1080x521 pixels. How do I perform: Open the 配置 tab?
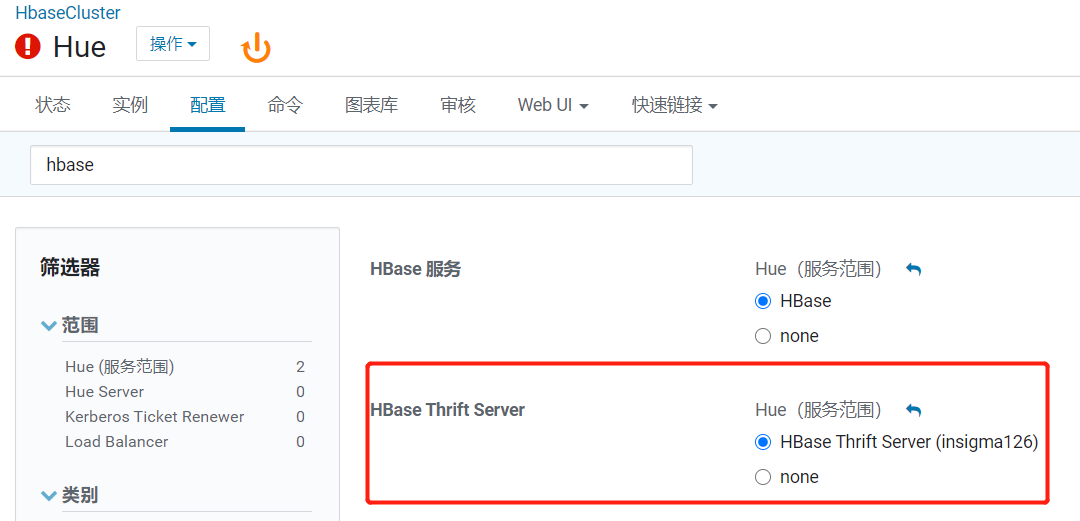click(207, 105)
